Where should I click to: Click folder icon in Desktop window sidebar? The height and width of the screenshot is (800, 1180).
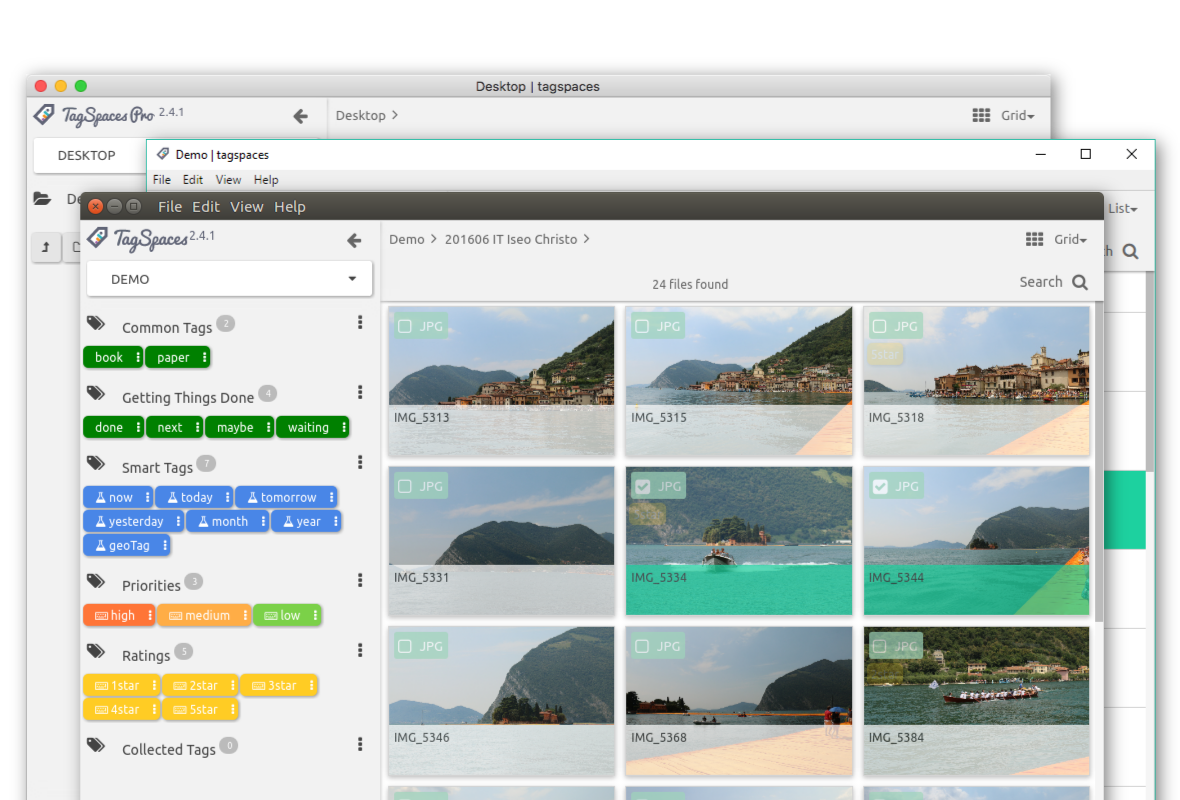pos(42,199)
